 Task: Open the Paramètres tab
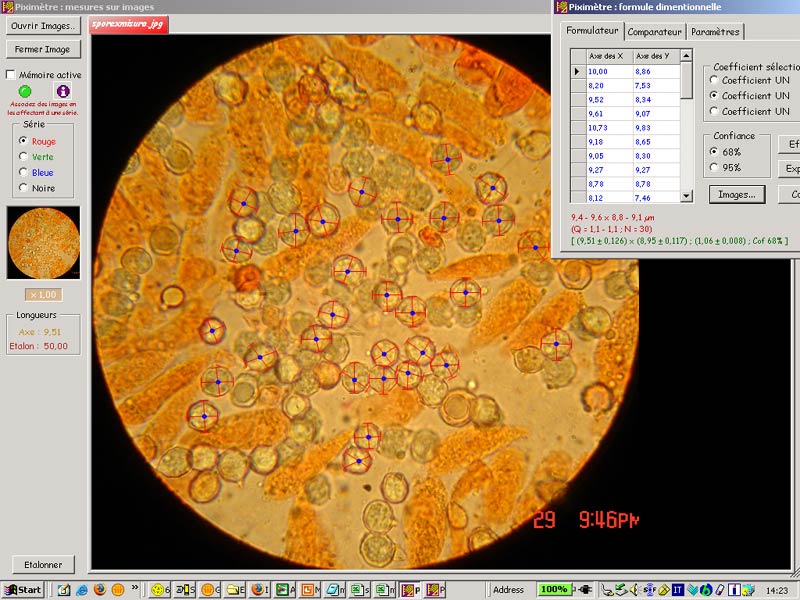pyautogui.click(x=716, y=32)
